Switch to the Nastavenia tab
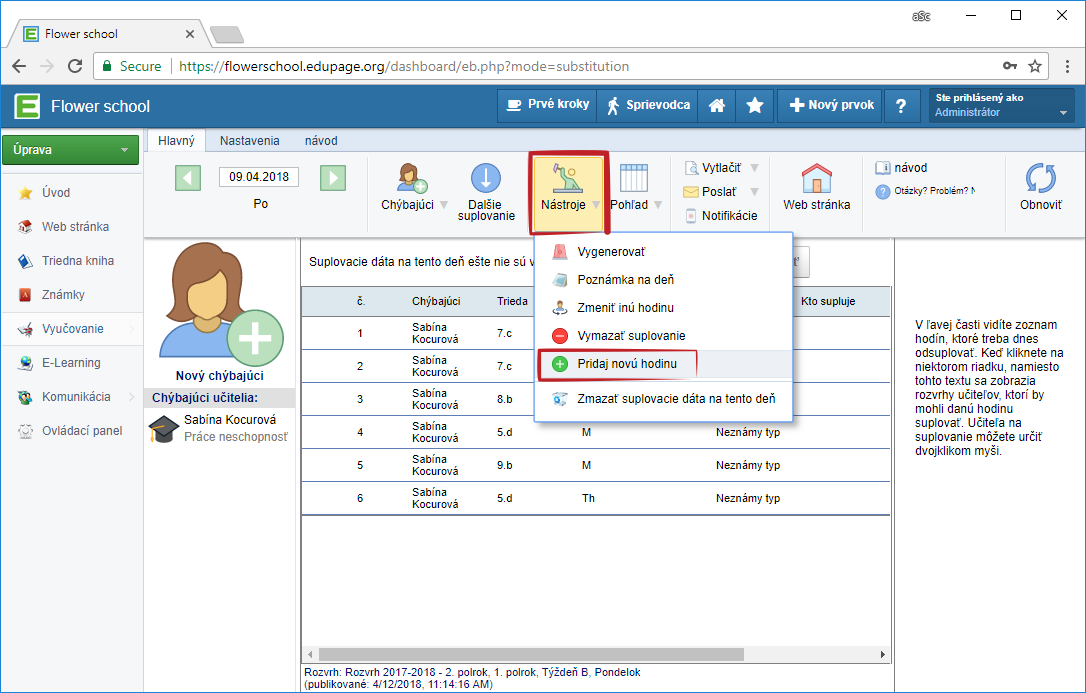Viewport: 1086px width, 693px height. [x=249, y=141]
